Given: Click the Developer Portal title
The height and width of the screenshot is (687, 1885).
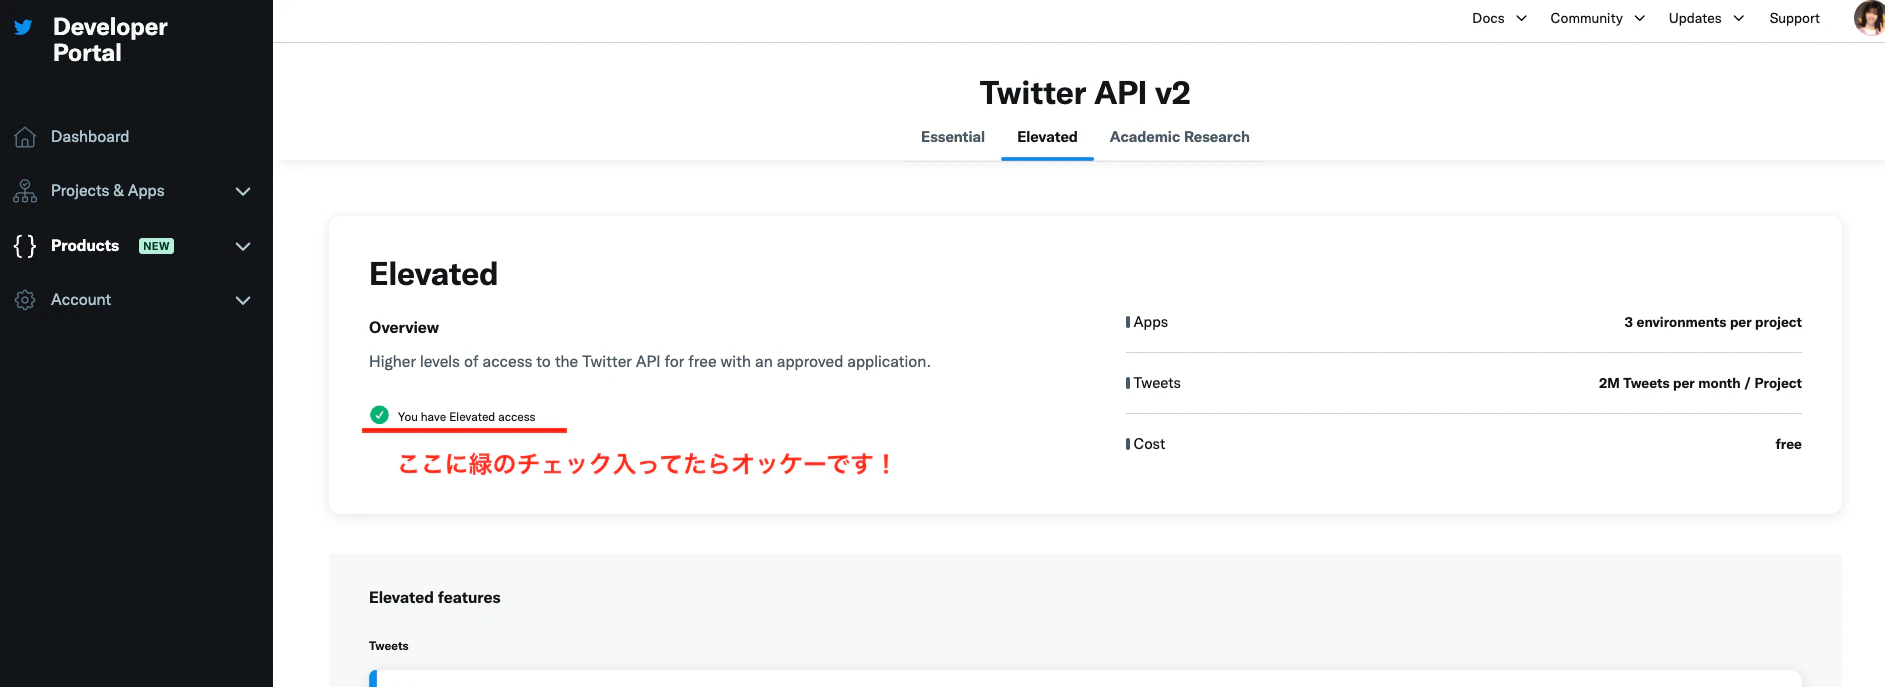Looking at the screenshot, I should pyautogui.click(x=110, y=40).
